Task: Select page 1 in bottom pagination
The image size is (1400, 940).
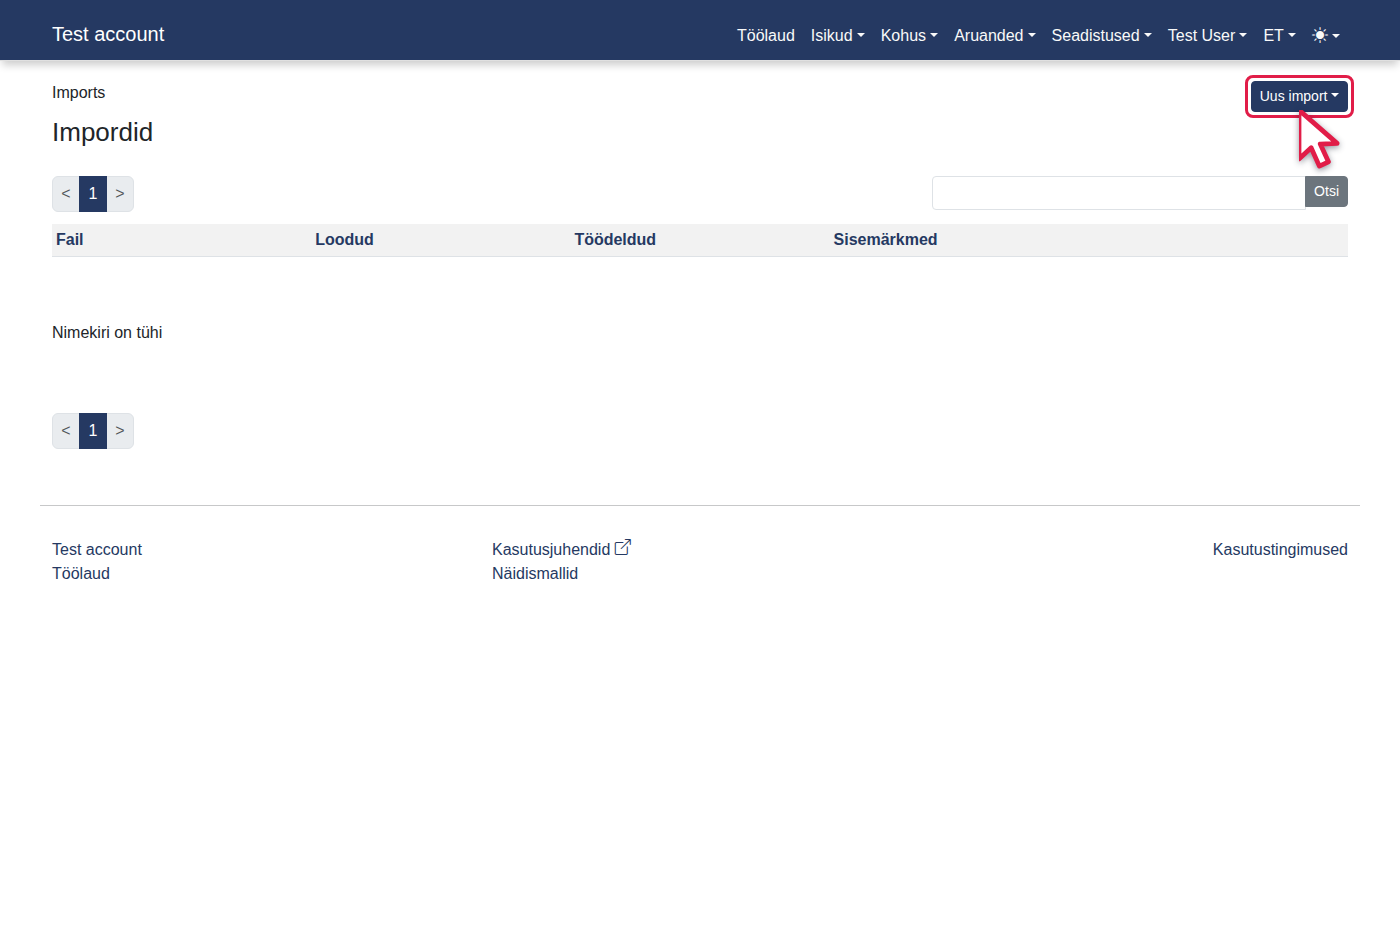Action: 93,431
